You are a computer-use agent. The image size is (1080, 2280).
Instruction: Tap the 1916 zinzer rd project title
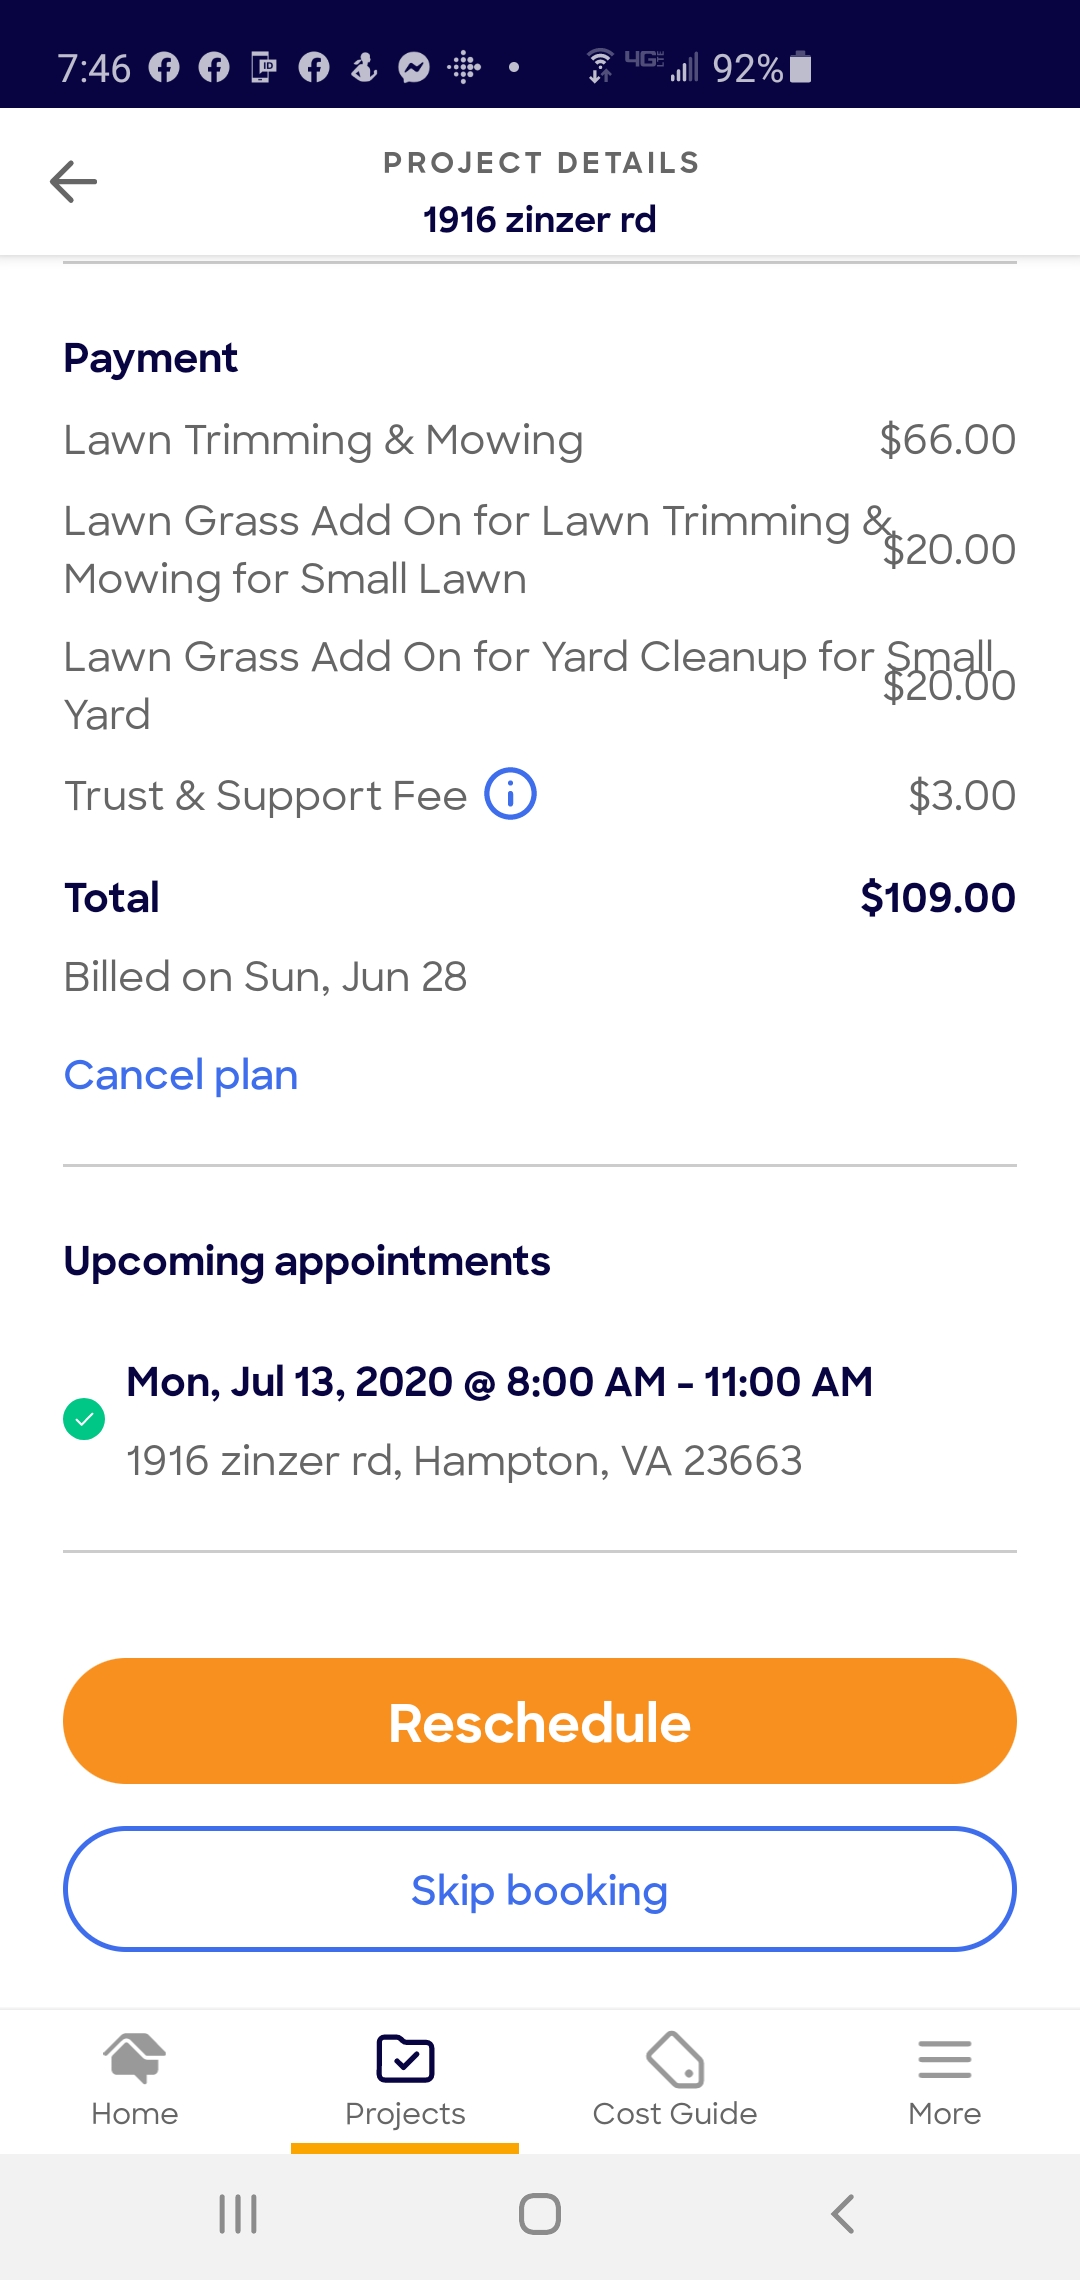[540, 220]
